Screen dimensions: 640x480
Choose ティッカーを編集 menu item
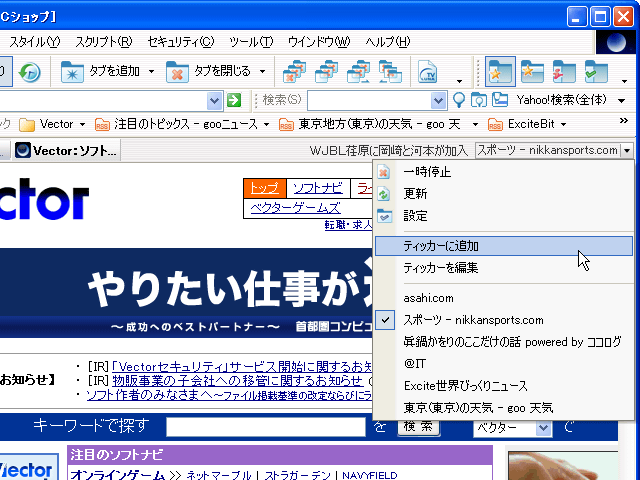point(504,268)
